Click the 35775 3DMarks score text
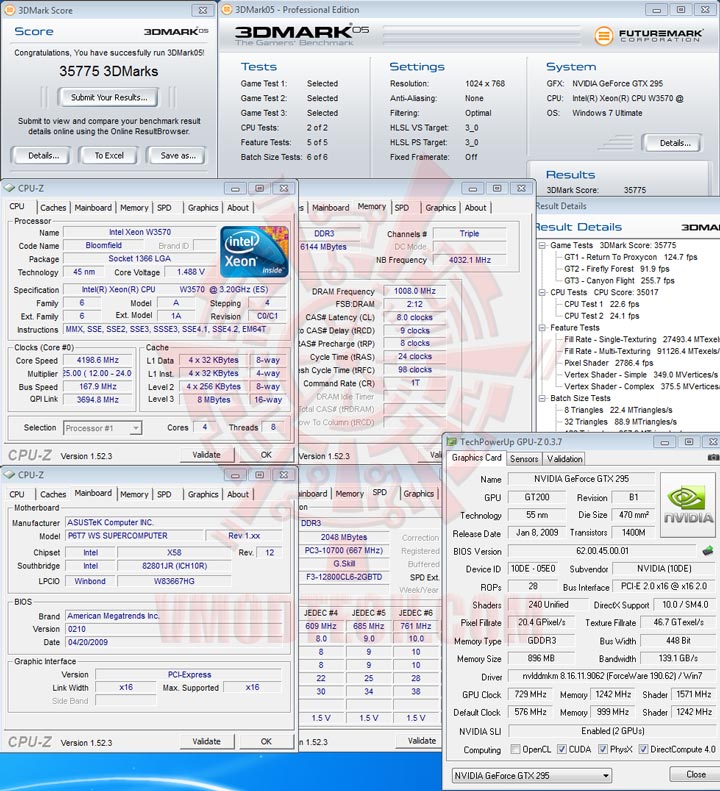 click(108, 71)
